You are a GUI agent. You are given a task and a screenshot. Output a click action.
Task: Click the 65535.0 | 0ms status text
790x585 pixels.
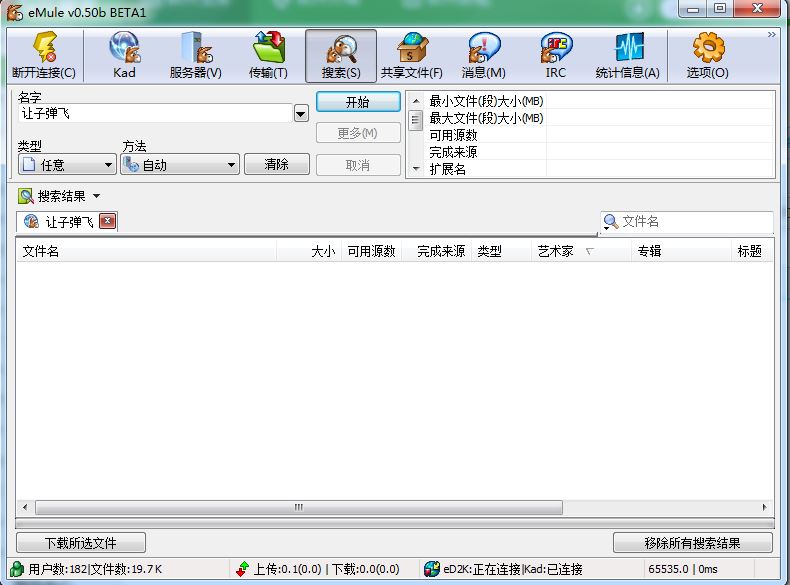coord(683,569)
